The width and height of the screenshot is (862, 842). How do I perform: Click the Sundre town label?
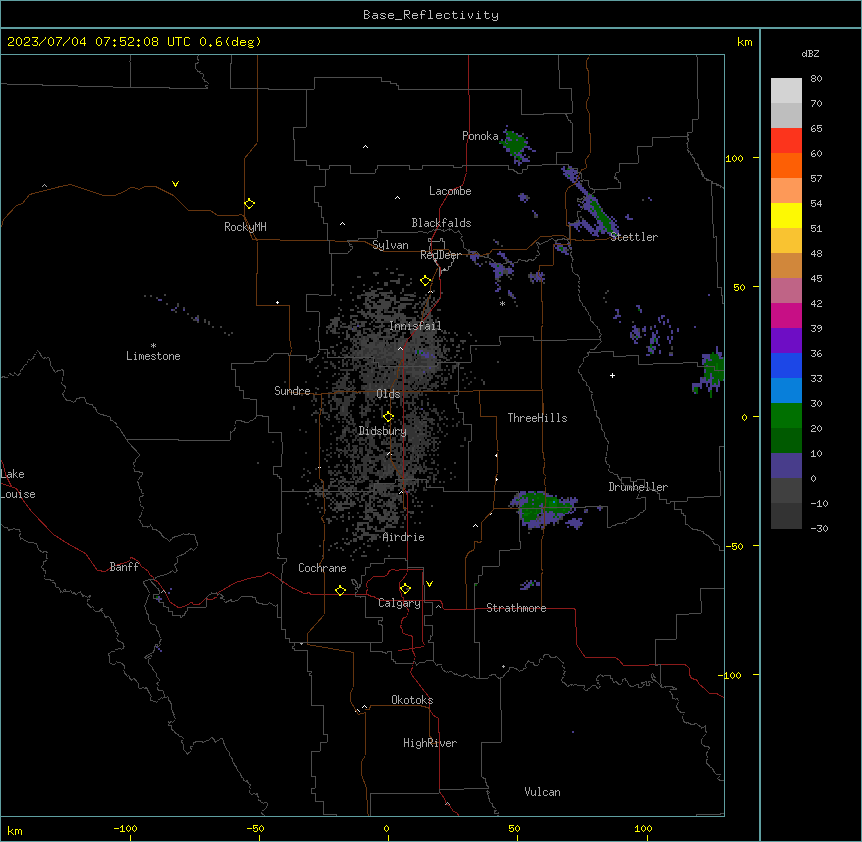tap(292, 391)
